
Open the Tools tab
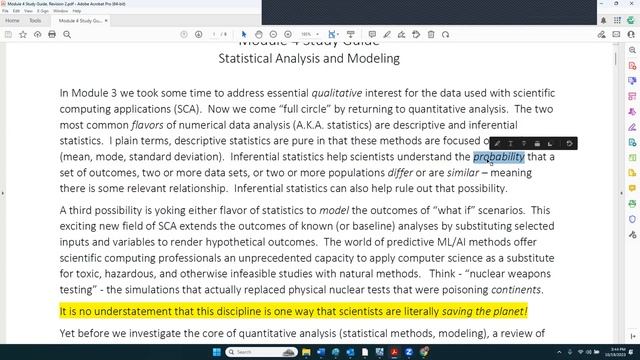pyautogui.click(x=35, y=20)
